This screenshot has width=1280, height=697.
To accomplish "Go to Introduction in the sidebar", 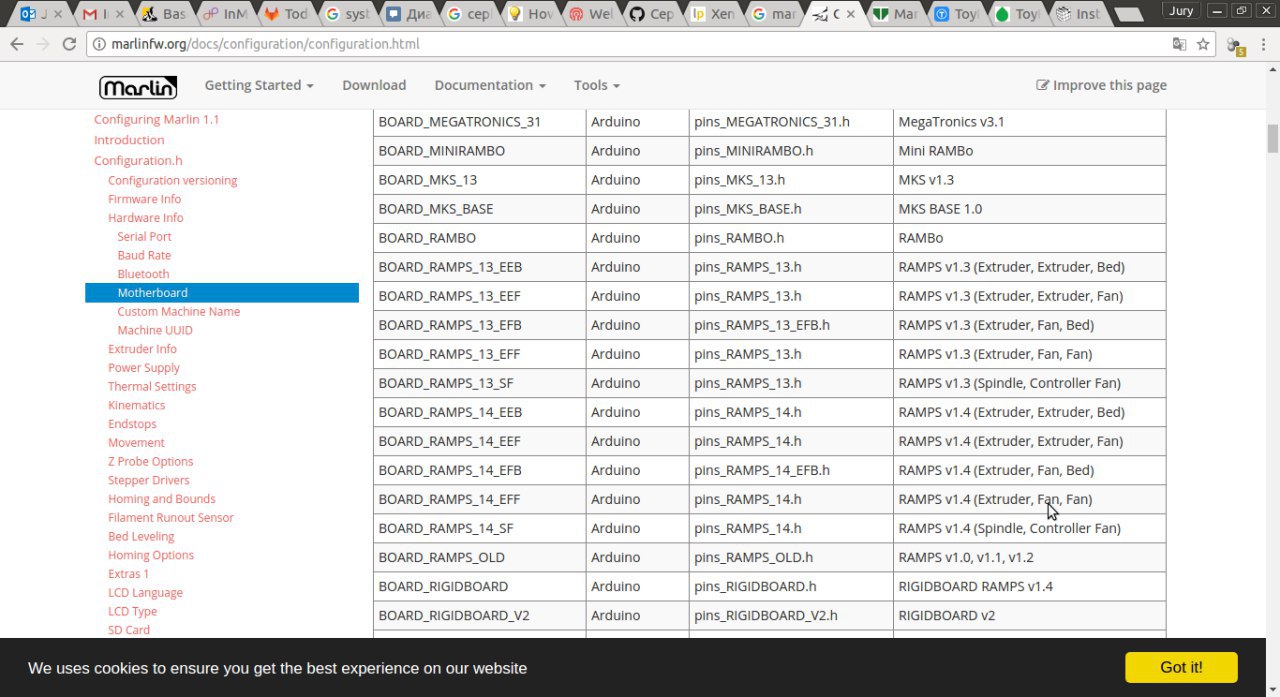I will 129,140.
